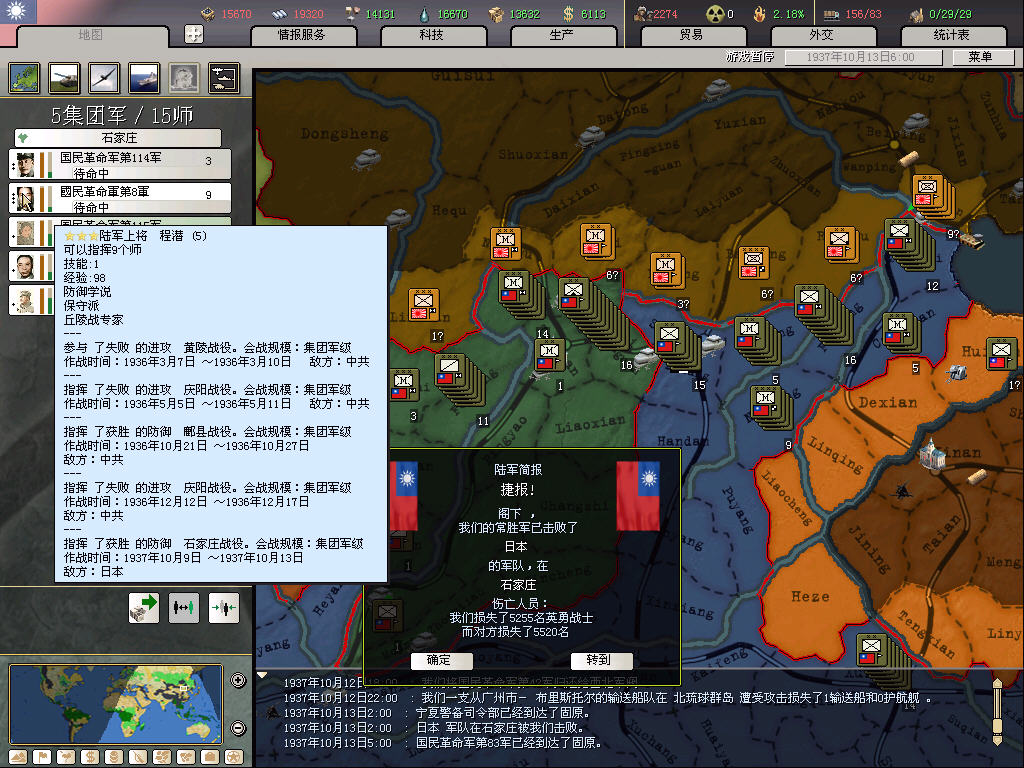Zoom in the minimap with plus button

(238, 680)
